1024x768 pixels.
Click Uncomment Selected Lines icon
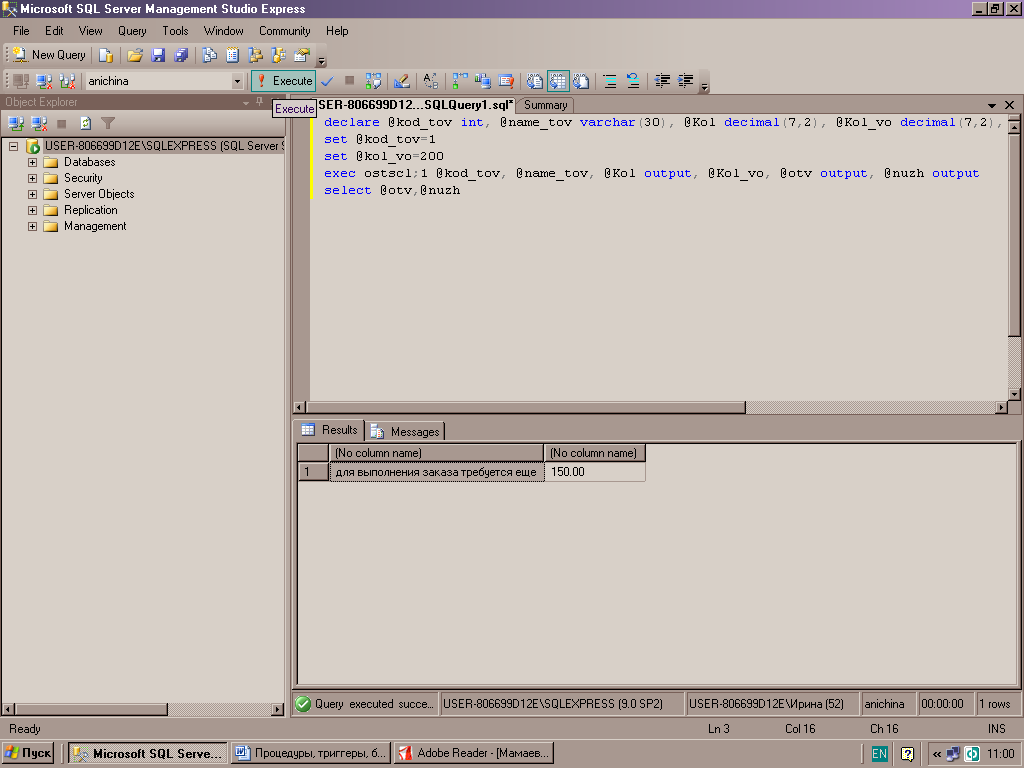[633, 81]
